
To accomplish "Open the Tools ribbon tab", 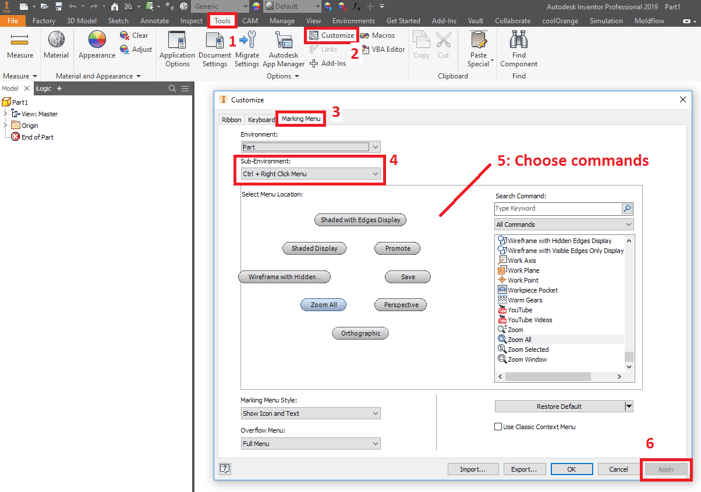I will coord(222,21).
